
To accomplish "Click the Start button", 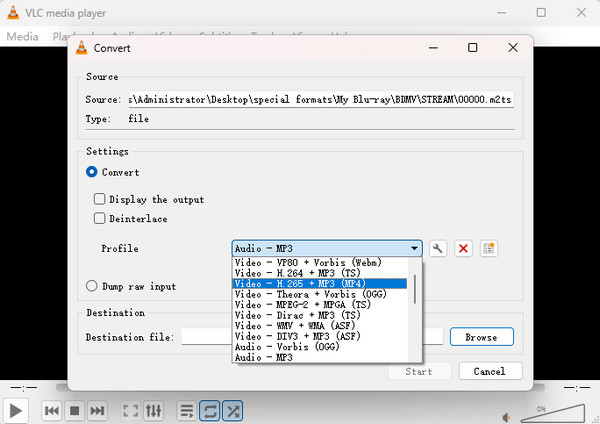I will 419,371.
